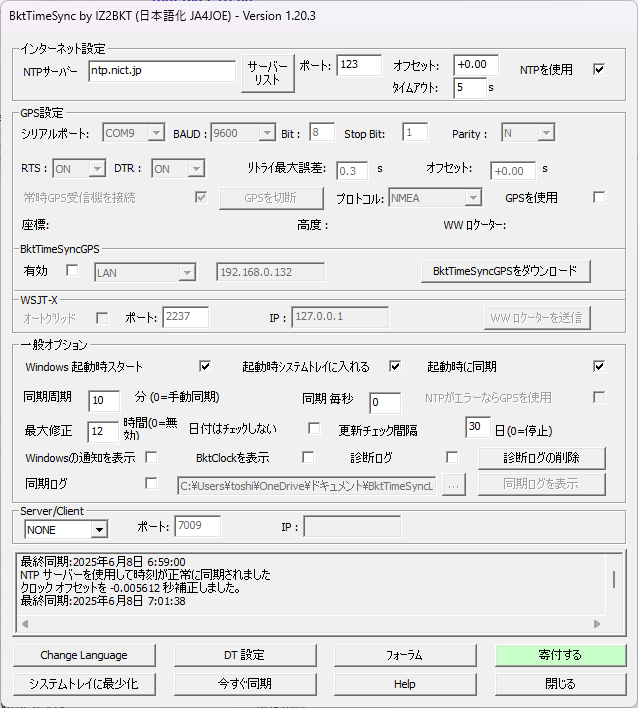Click the 同期 毎秒 field
The height and width of the screenshot is (708, 638).
pyautogui.click(x=385, y=402)
